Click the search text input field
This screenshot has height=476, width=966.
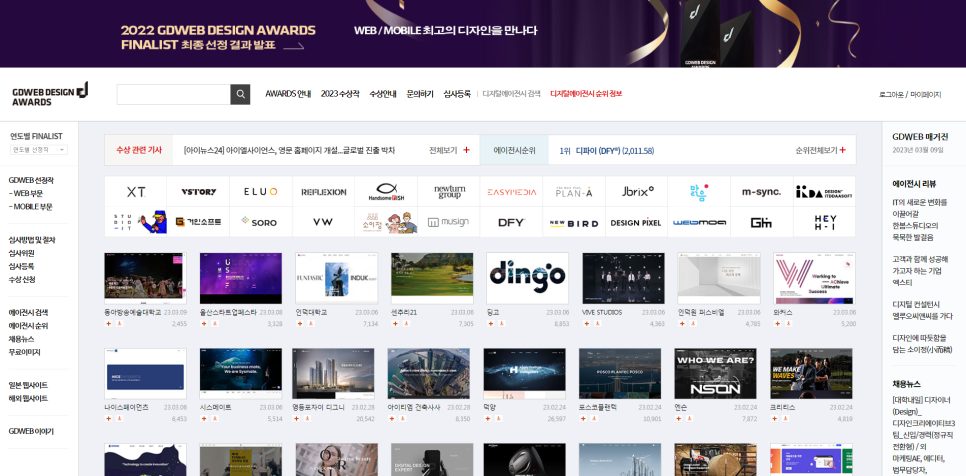coord(174,94)
